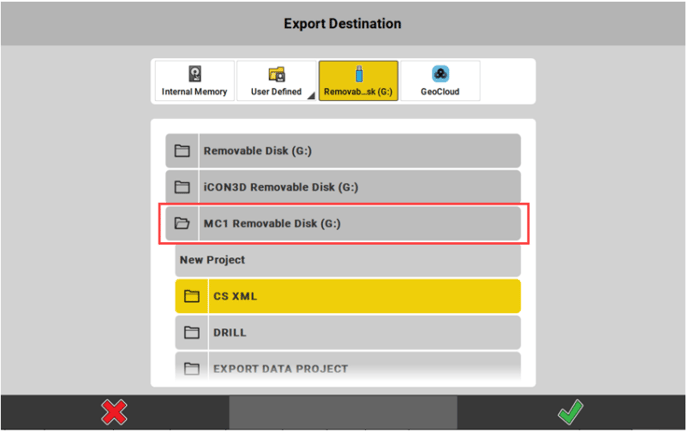Screen dimensions: 688x432
Task: Select the iCON3D Removable Disk (G:) row
Action: click(360, 187)
